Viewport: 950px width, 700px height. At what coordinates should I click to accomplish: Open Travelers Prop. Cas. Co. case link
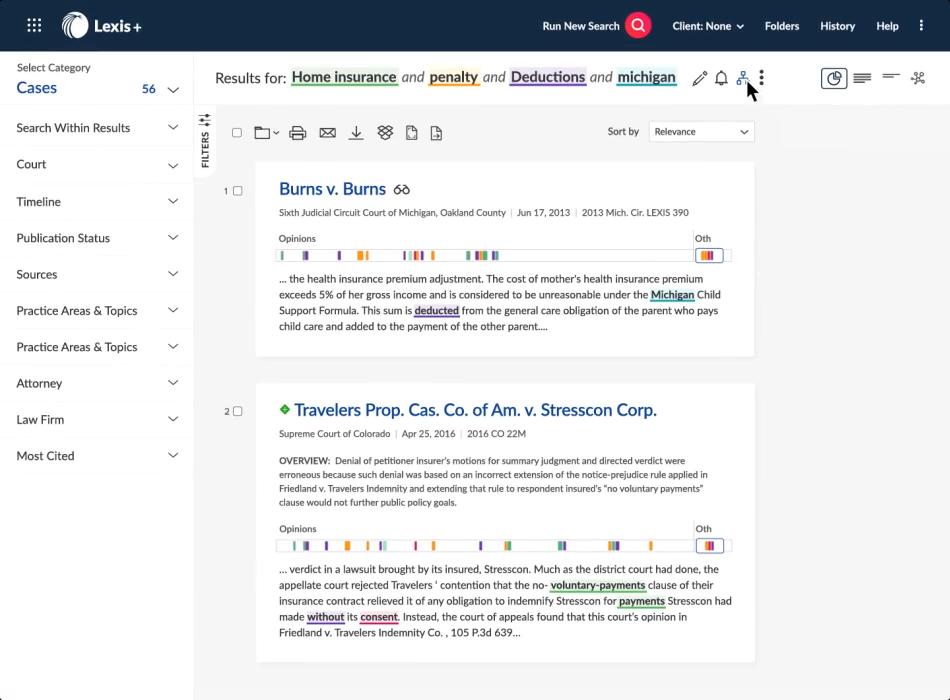475,410
